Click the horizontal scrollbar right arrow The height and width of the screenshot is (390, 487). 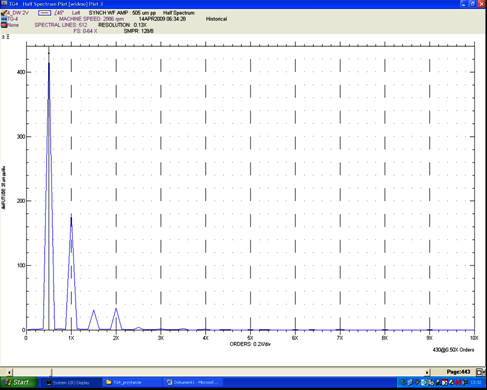click(x=427, y=372)
